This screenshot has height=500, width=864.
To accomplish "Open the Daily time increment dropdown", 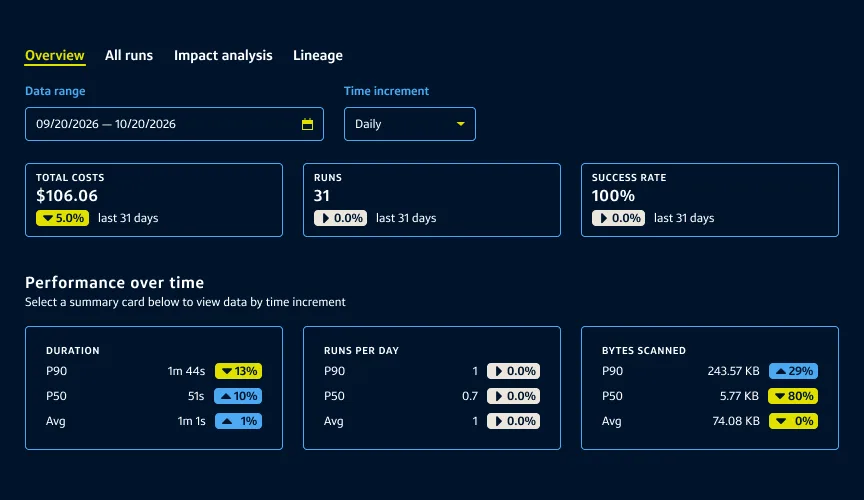I will [410, 124].
